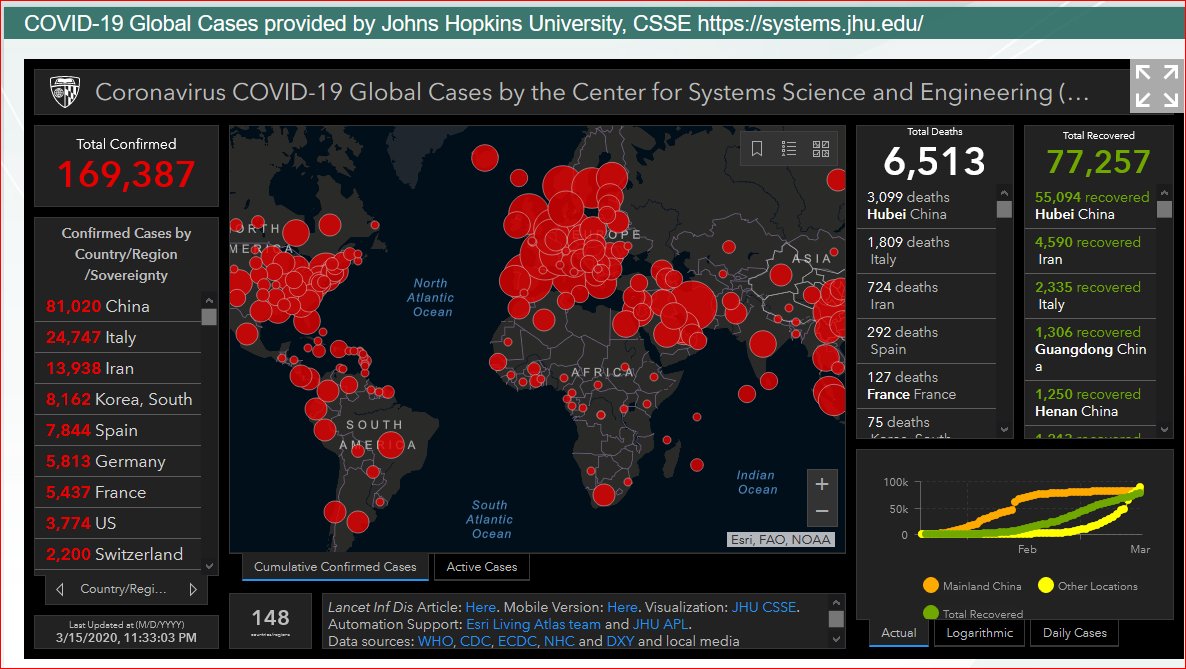Show the map legend list icon

pyautogui.click(x=789, y=148)
